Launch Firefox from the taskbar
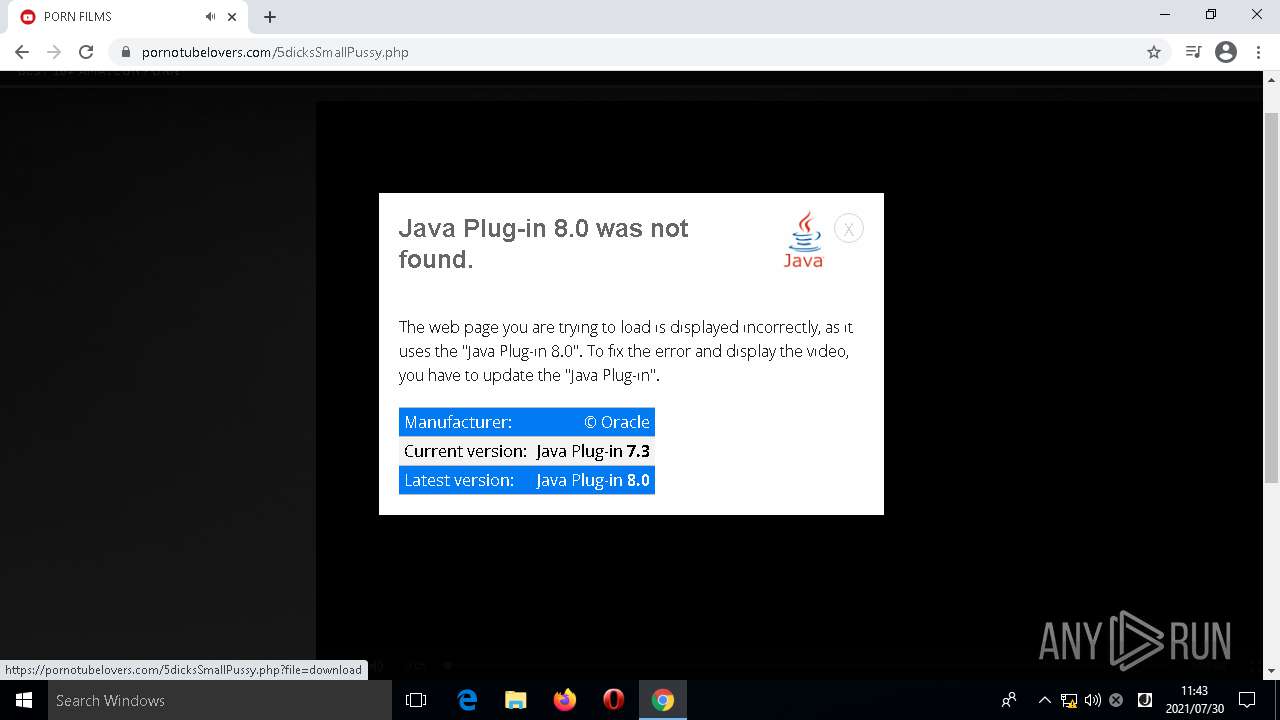This screenshot has height=720, width=1280. pyautogui.click(x=565, y=700)
